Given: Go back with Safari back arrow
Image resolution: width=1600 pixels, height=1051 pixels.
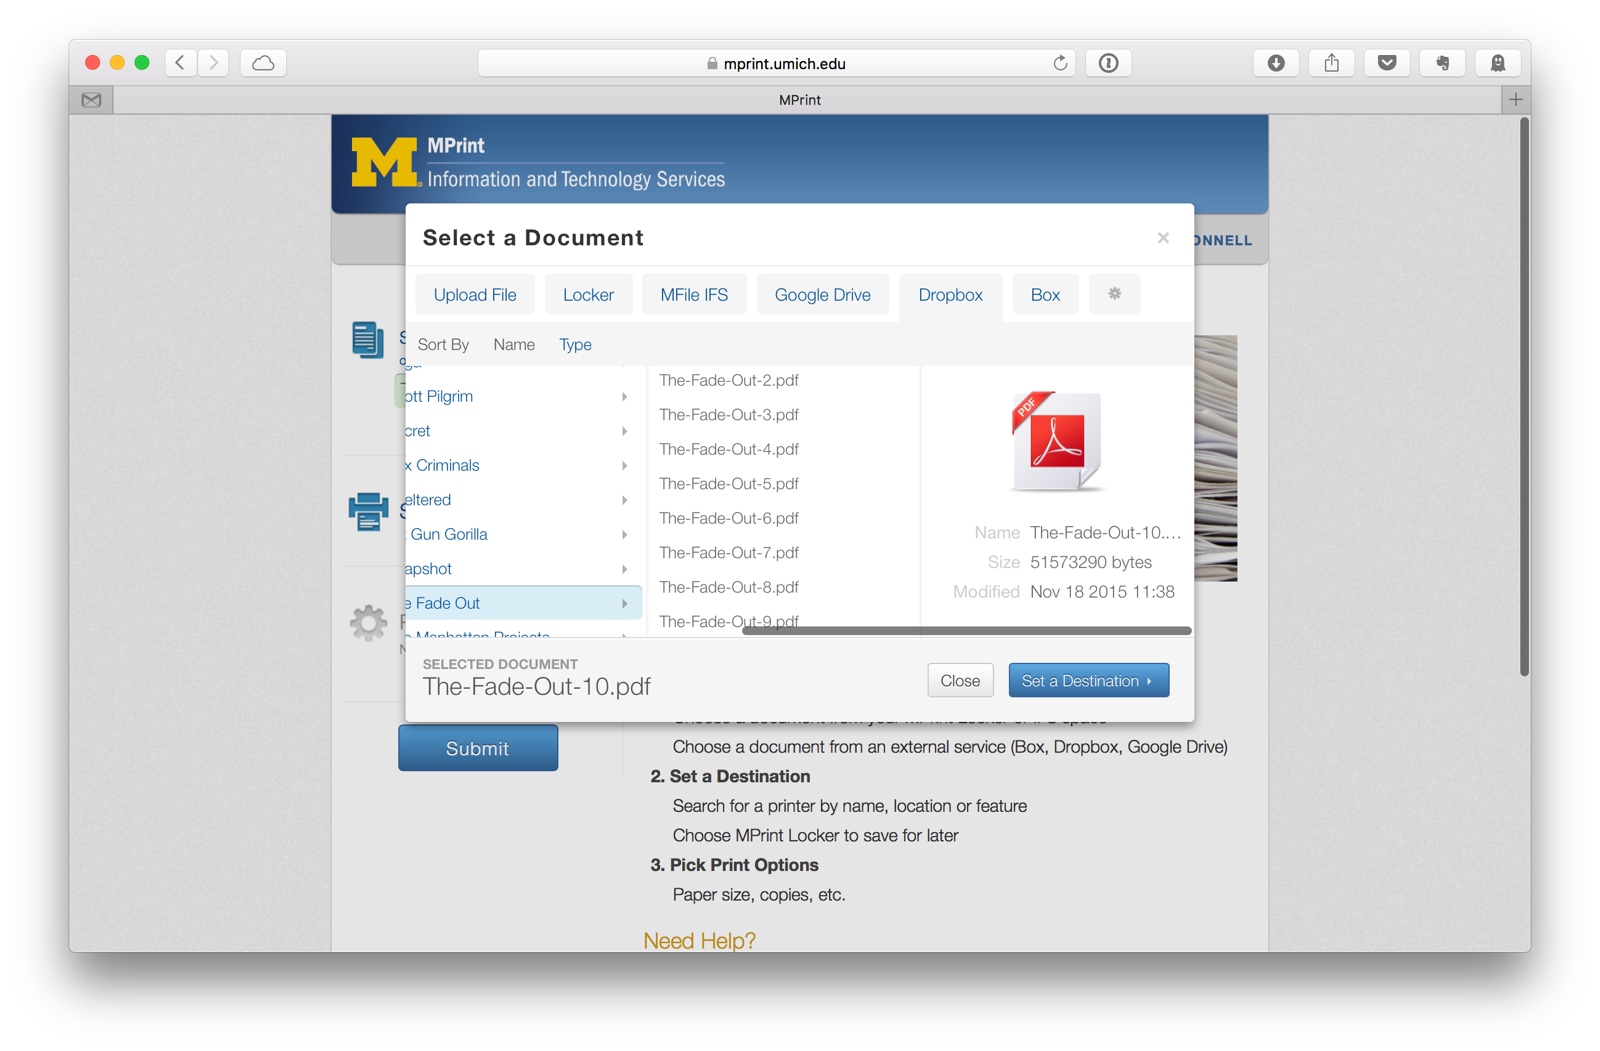Looking at the screenshot, I should [180, 63].
